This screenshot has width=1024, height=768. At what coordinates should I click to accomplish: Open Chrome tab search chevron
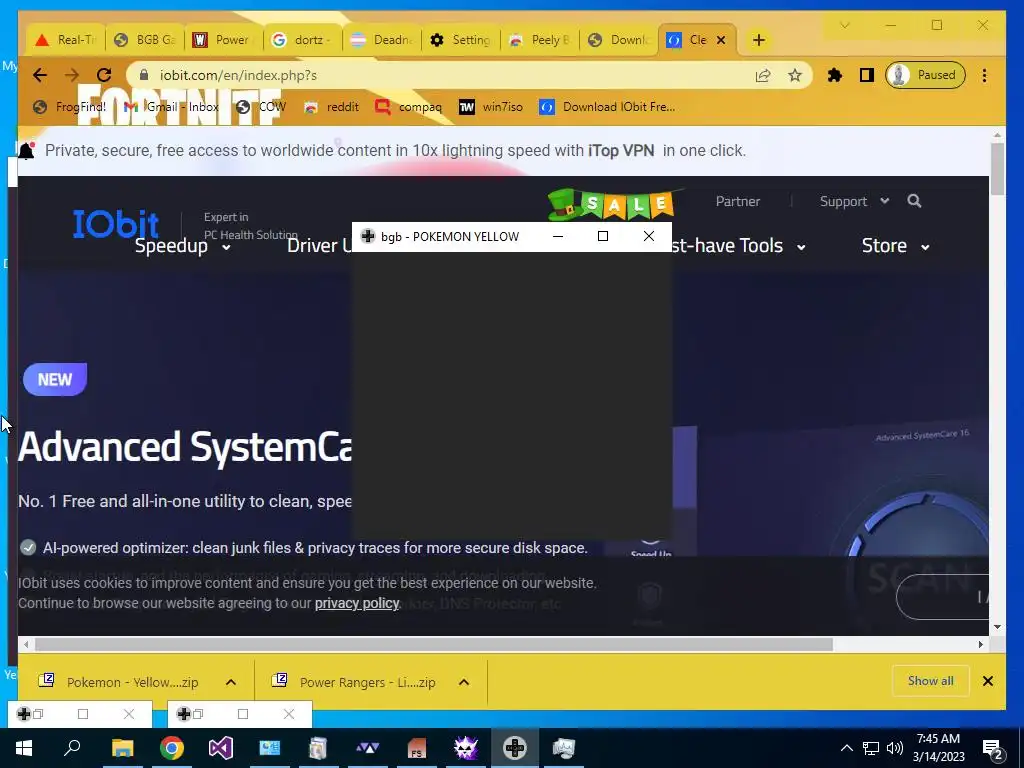point(844,25)
